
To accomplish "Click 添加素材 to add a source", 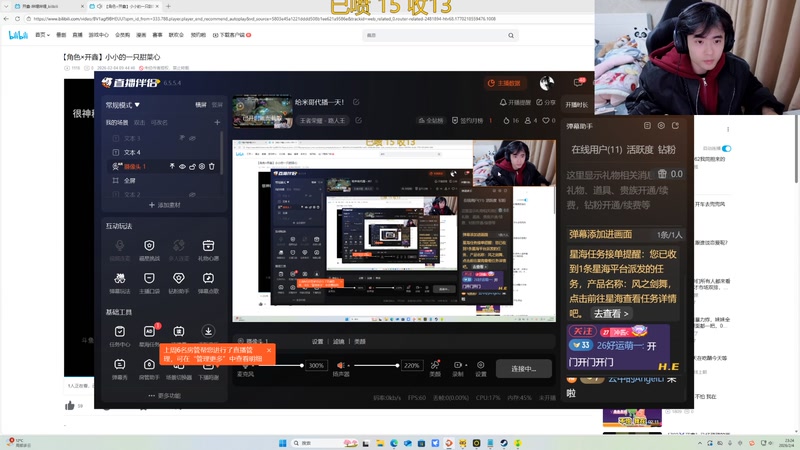I will click(164, 205).
